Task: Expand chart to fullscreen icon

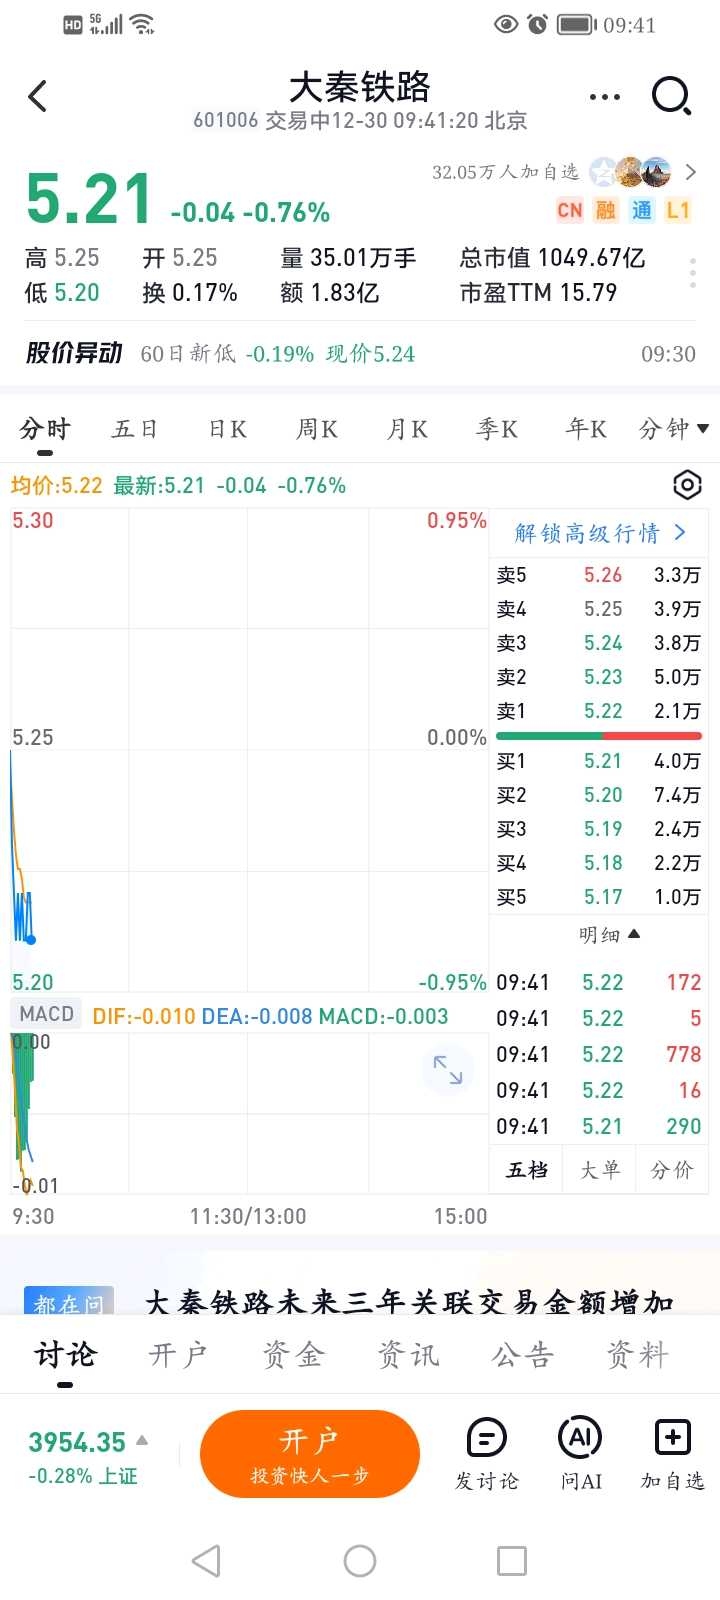Action: click(x=447, y=1070)
